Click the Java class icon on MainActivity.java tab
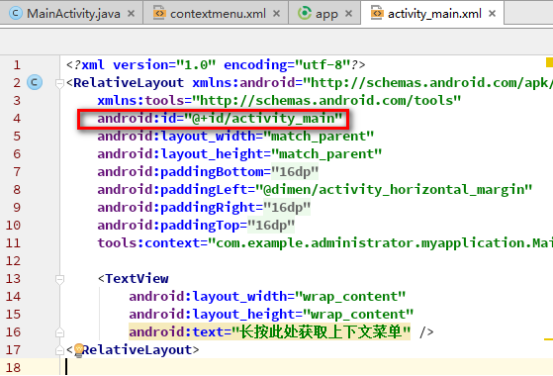 pyautogui.click(x=16, y=13)
